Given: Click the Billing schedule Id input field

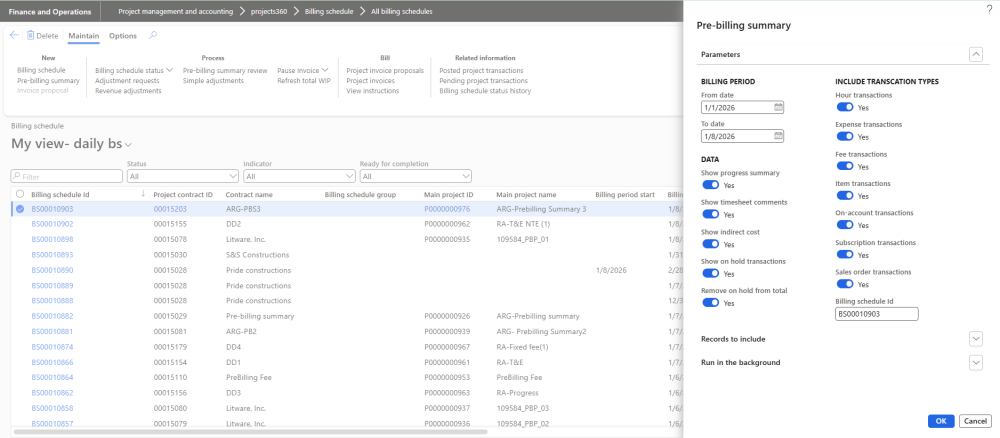Looking at the screenshot, I should (x=876, y=314).
